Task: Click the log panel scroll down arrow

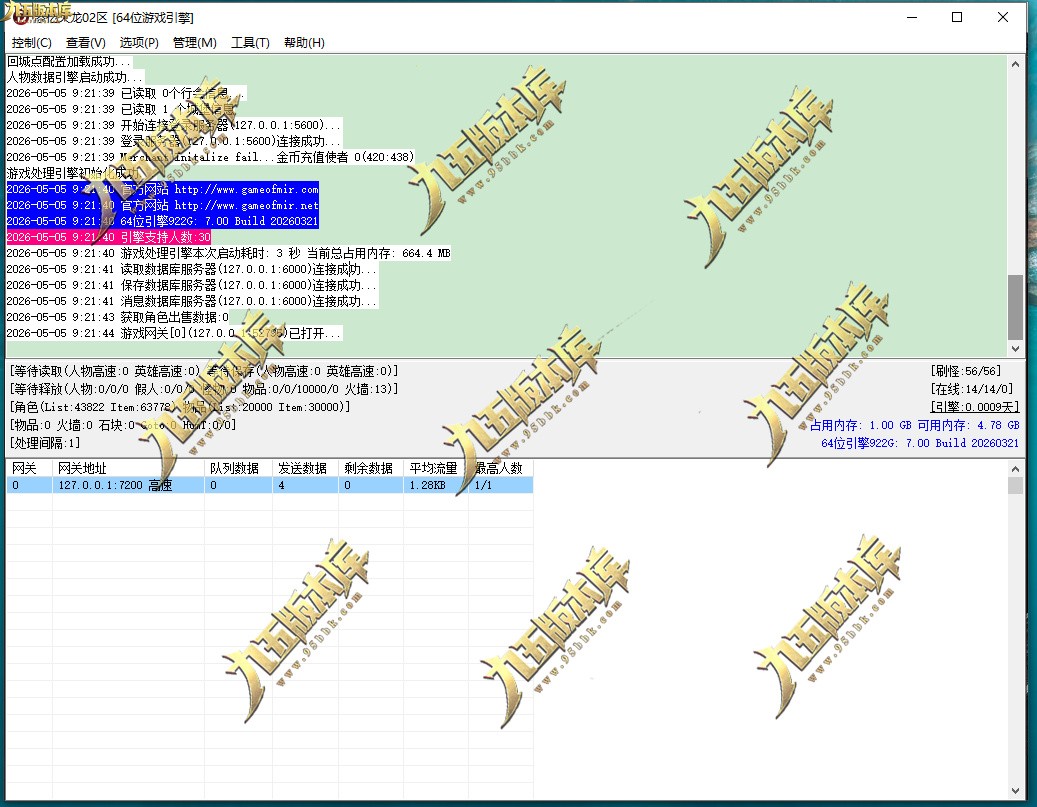Action: (1015, 349)
